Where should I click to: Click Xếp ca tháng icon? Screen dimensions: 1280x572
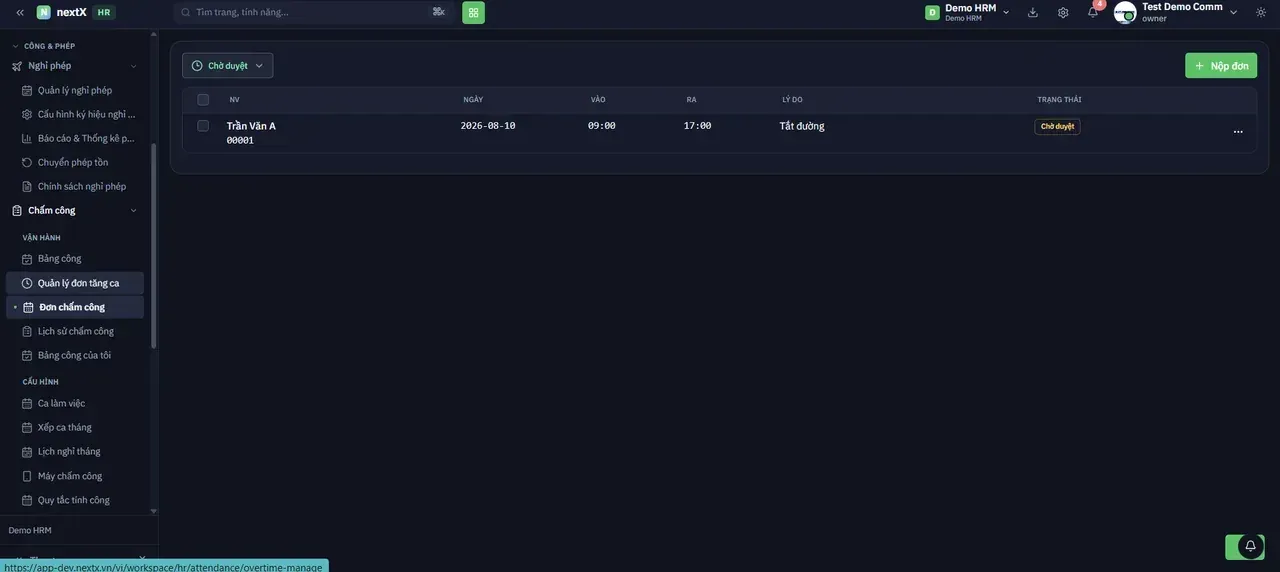(x=27, y=427)
